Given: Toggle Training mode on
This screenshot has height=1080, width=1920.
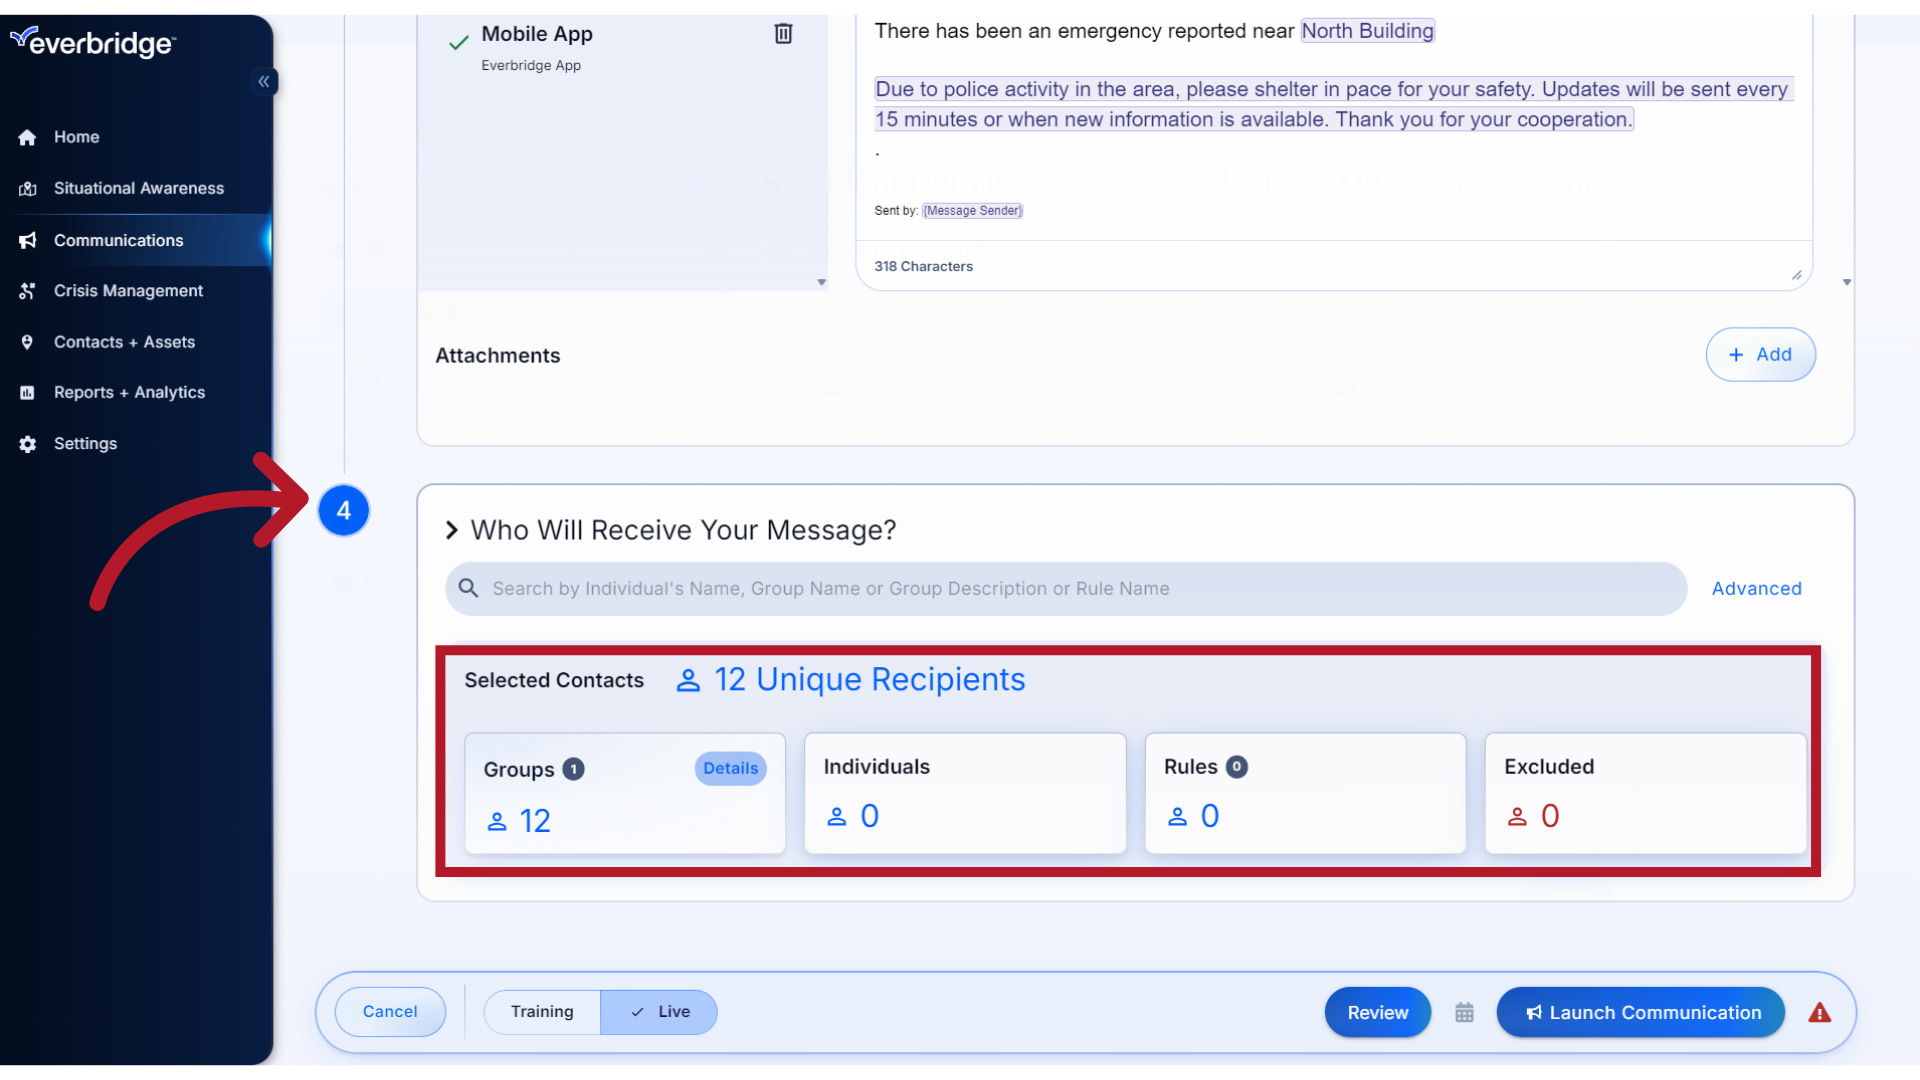Looking at the screenshot, I should coord(543,1011).
